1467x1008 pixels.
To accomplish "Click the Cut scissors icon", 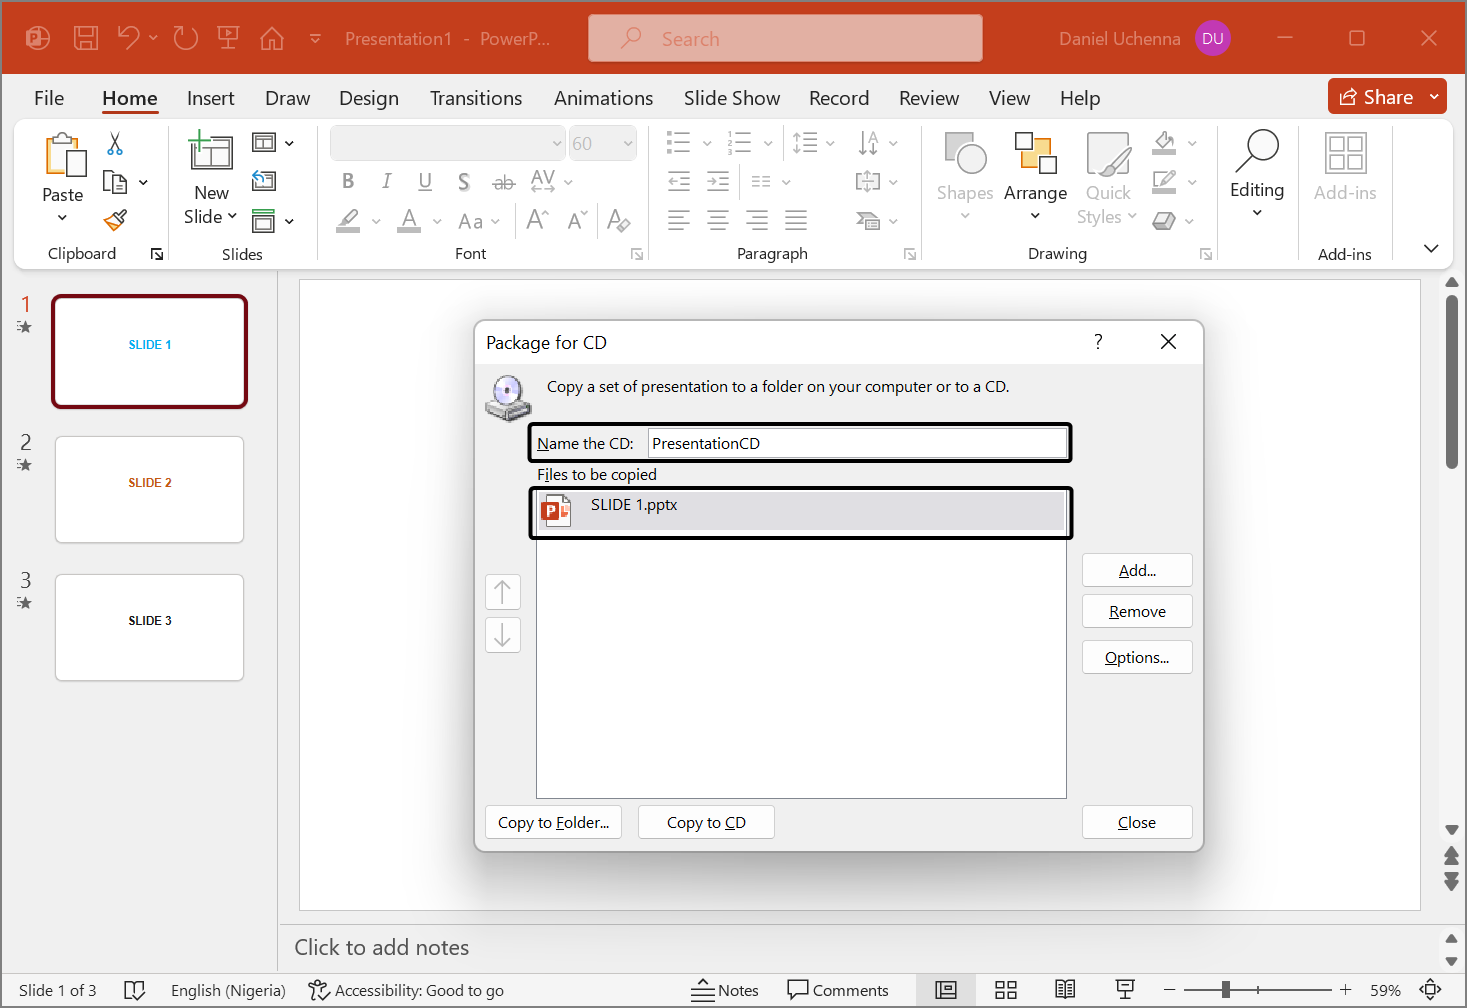I will (114, 144).
